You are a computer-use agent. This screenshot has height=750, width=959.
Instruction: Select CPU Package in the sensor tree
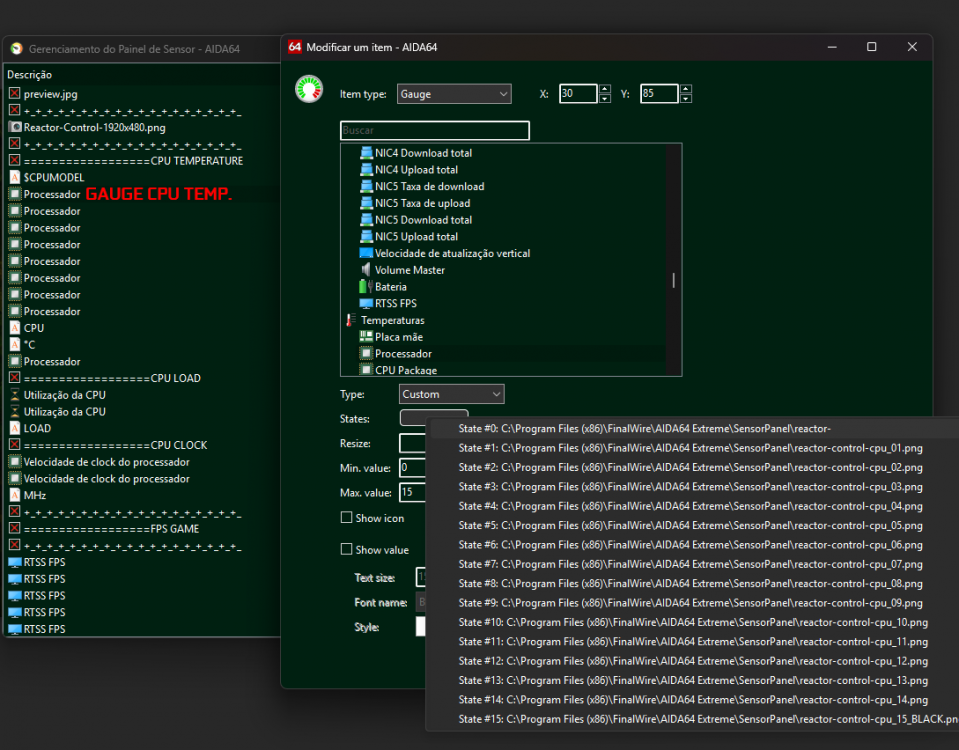click(403, 370)
